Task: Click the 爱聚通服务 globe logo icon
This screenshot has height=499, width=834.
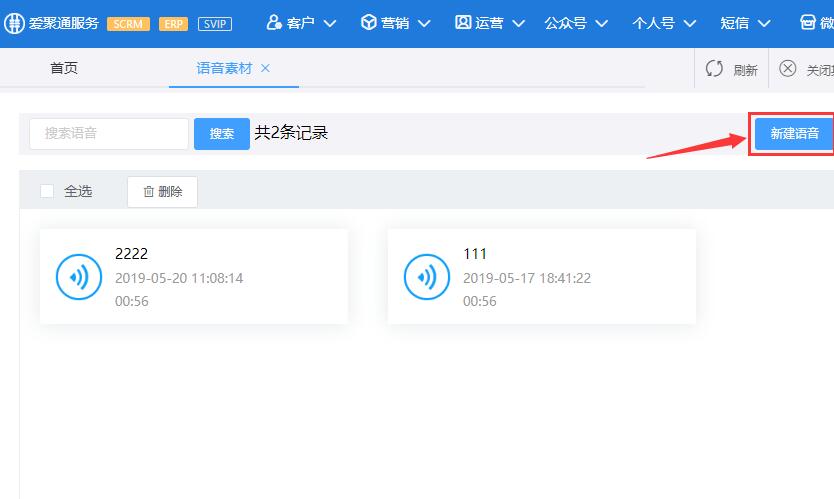Action: [x=14, y=23]
